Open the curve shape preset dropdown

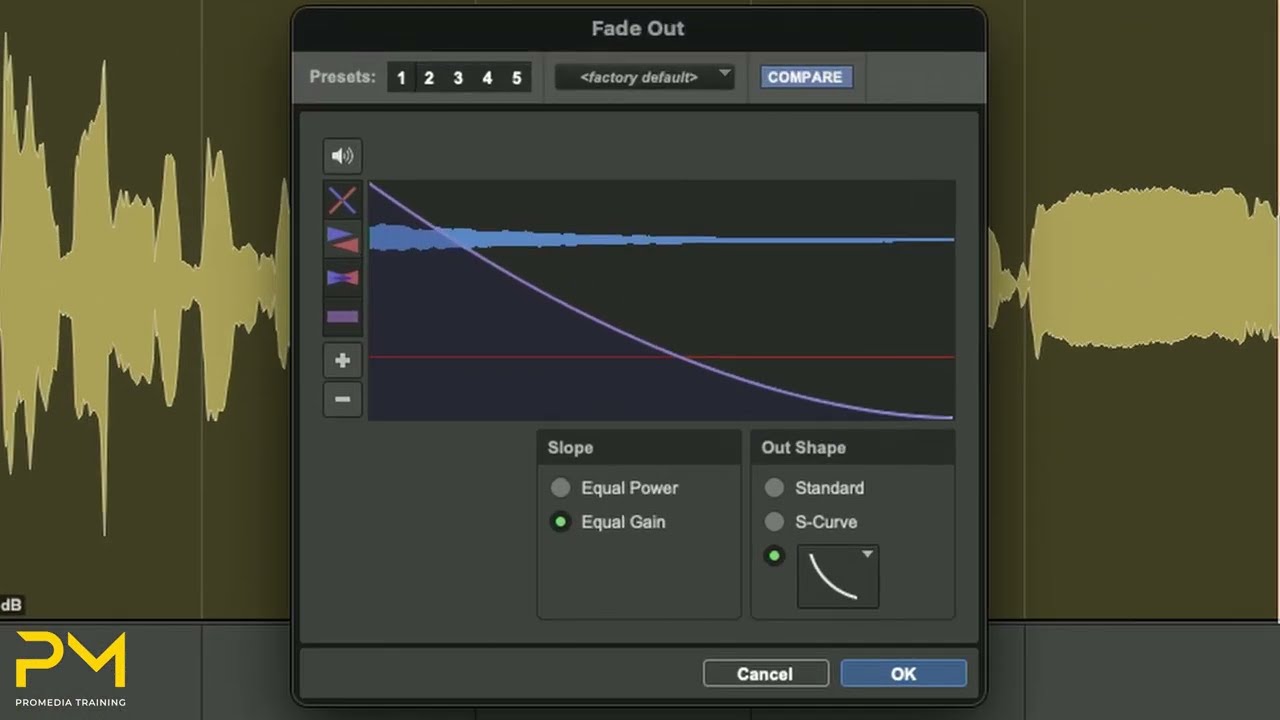tap(838, 576)
